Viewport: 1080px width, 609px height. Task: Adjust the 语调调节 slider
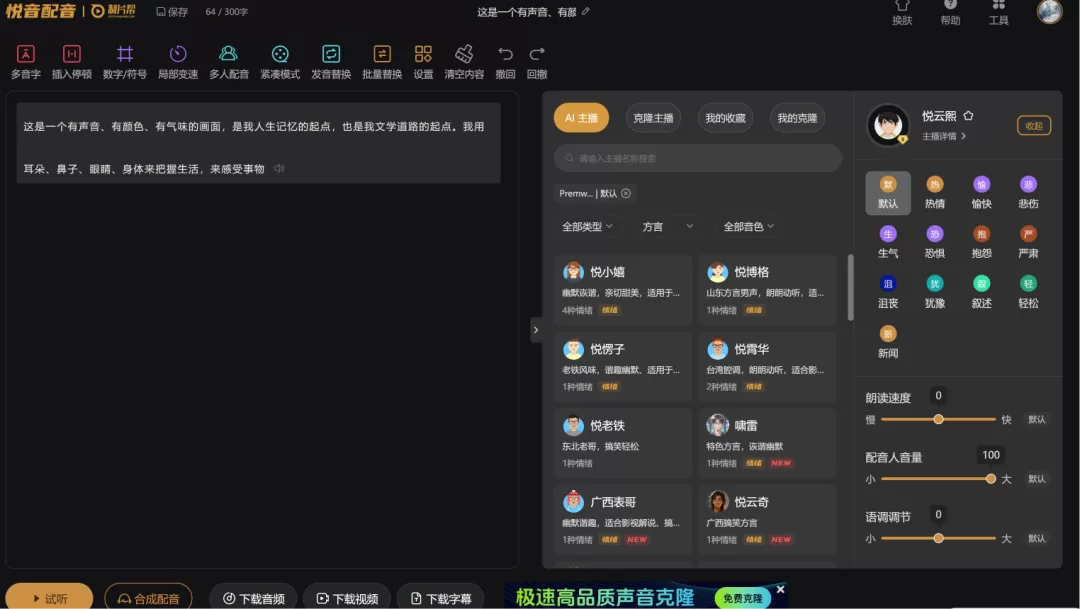click(938, 538)
